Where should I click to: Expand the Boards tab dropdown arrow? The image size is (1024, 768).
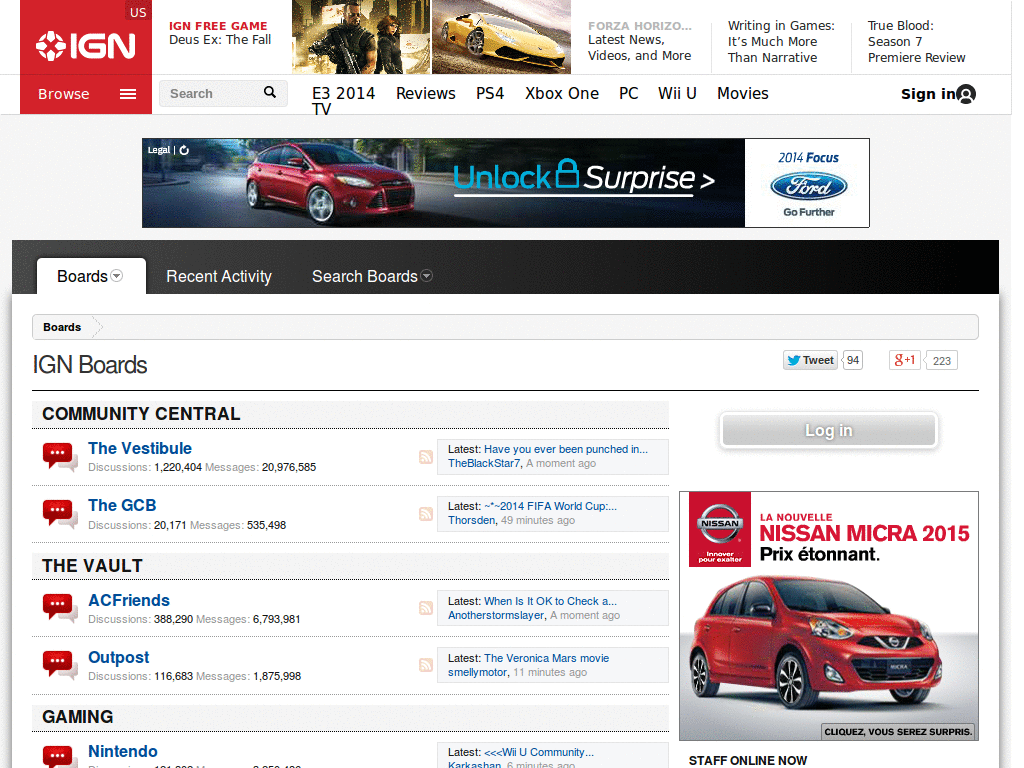point(117,276)
